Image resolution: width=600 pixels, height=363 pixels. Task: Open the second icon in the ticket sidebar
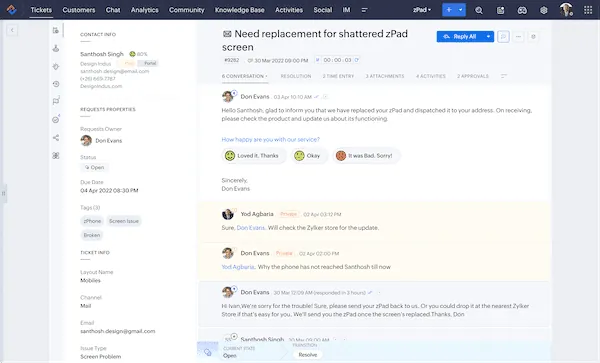click(x=56, y=48)
